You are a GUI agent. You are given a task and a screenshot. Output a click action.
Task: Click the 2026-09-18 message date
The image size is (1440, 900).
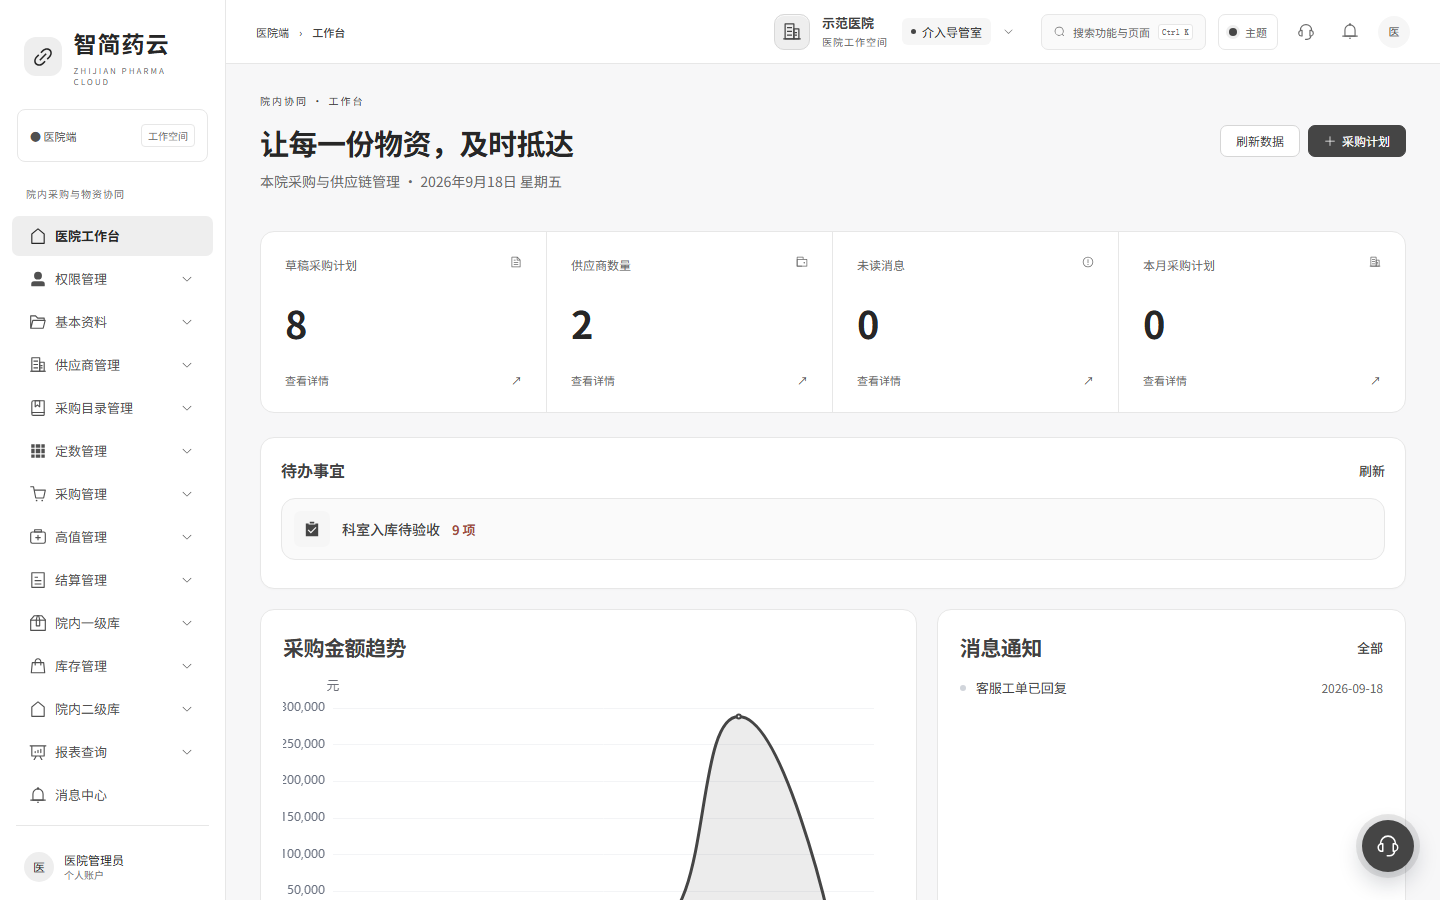pyautogui.click(x=1352, y=688)
